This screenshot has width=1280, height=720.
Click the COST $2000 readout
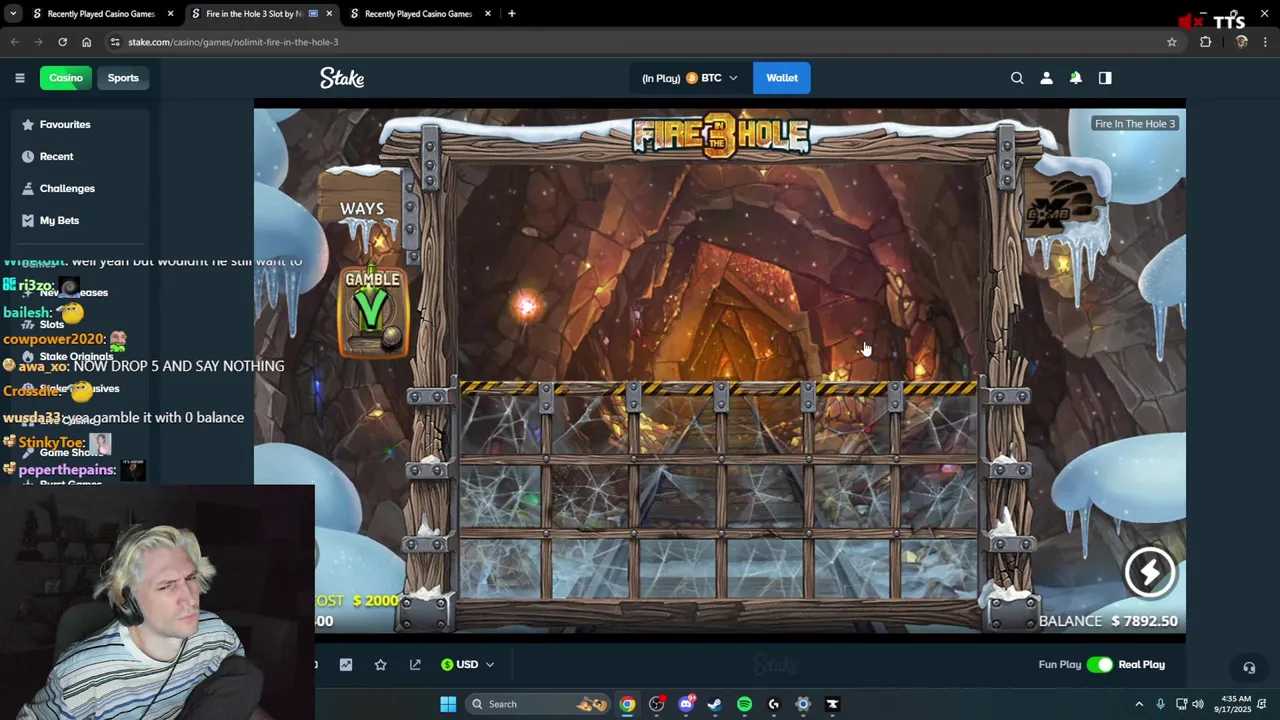pos(357,600)
